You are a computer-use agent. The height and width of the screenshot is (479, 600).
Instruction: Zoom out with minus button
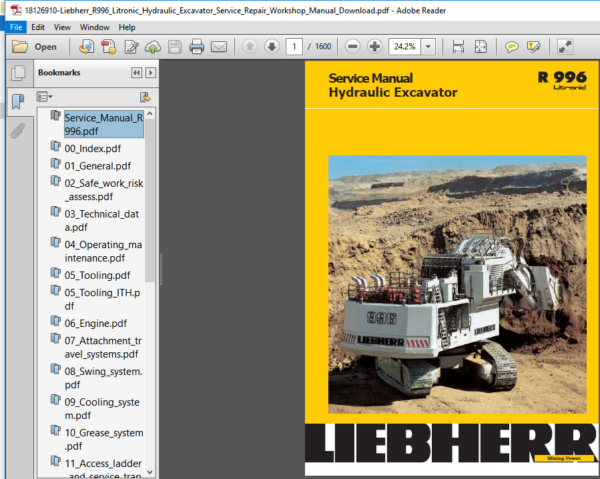[352, 47]
